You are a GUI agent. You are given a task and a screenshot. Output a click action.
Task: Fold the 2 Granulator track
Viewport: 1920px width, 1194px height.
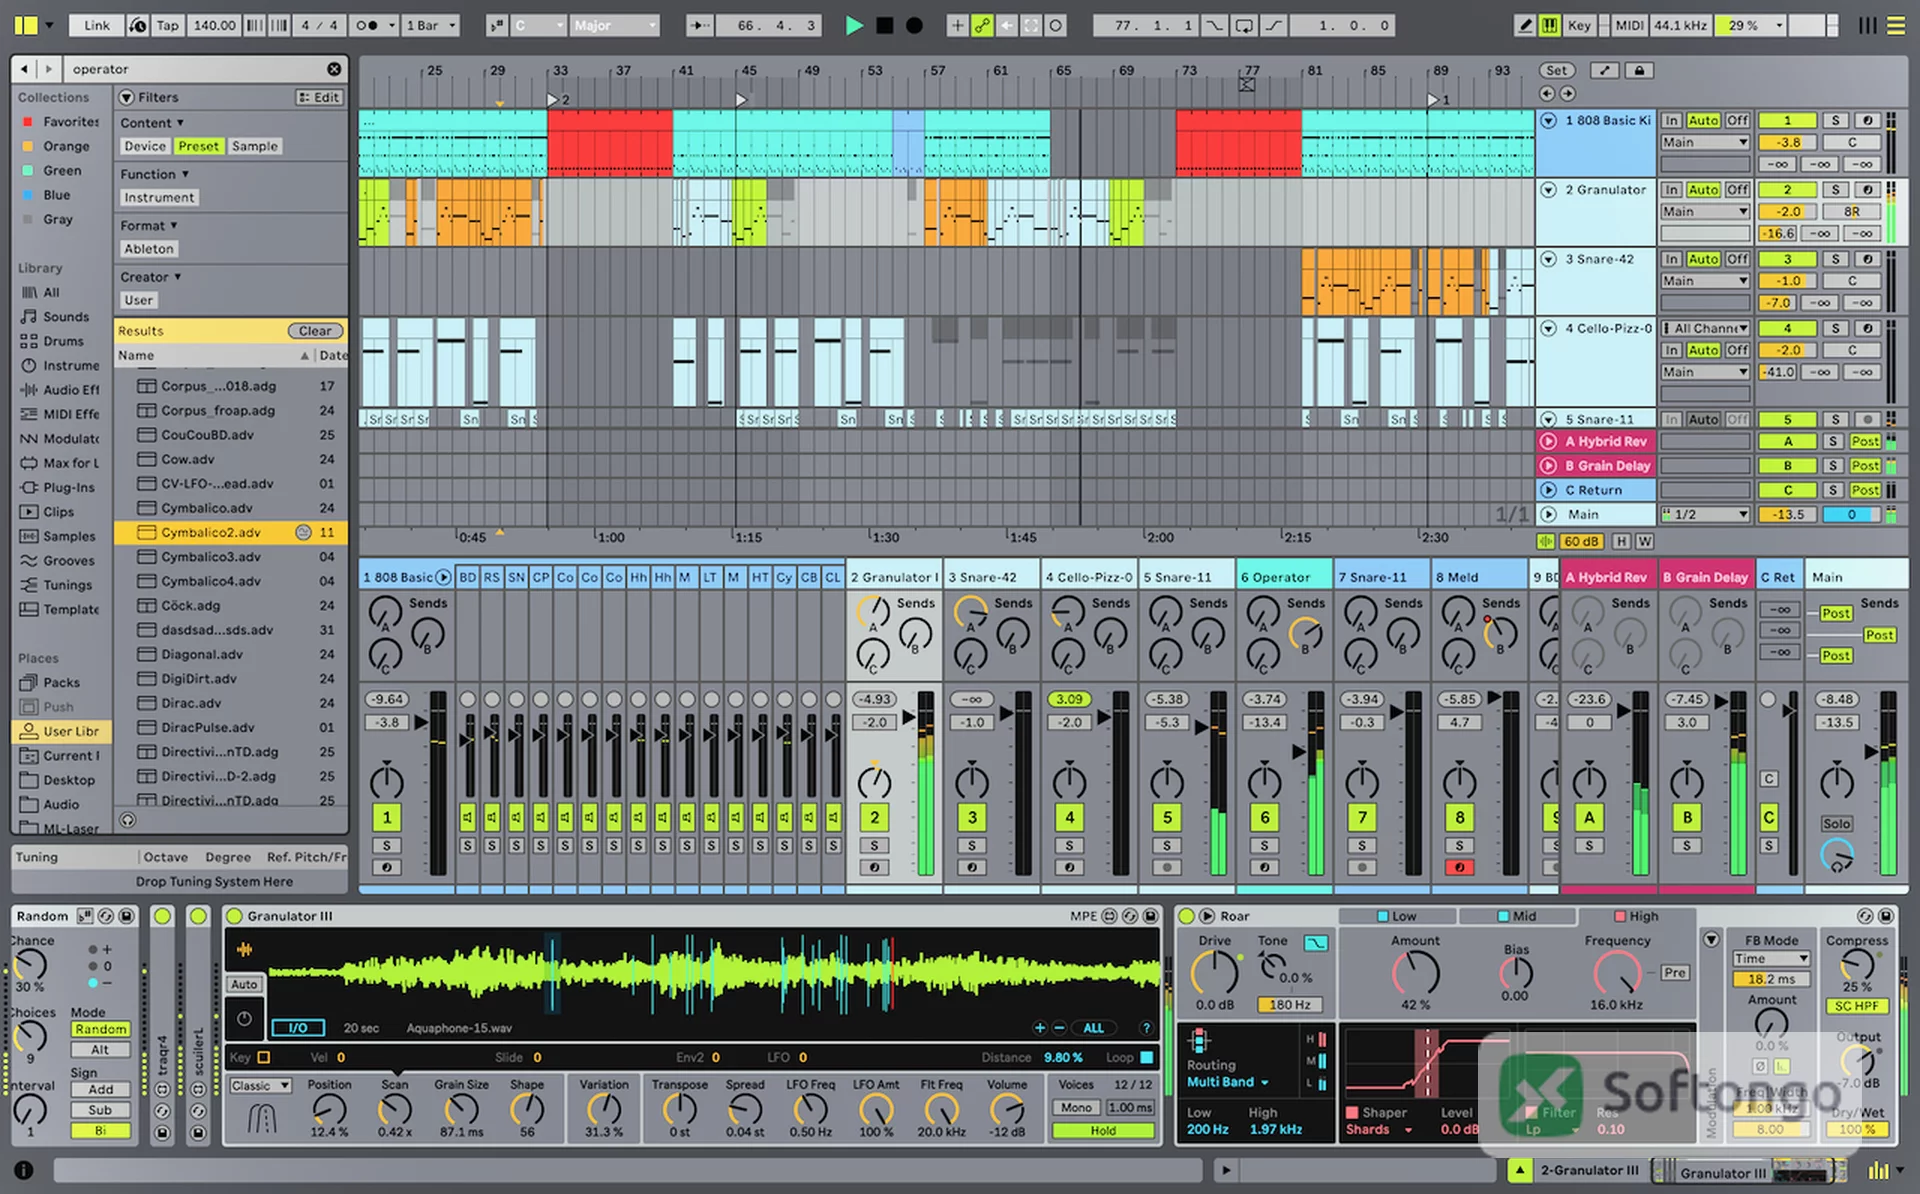(1548, 190)
